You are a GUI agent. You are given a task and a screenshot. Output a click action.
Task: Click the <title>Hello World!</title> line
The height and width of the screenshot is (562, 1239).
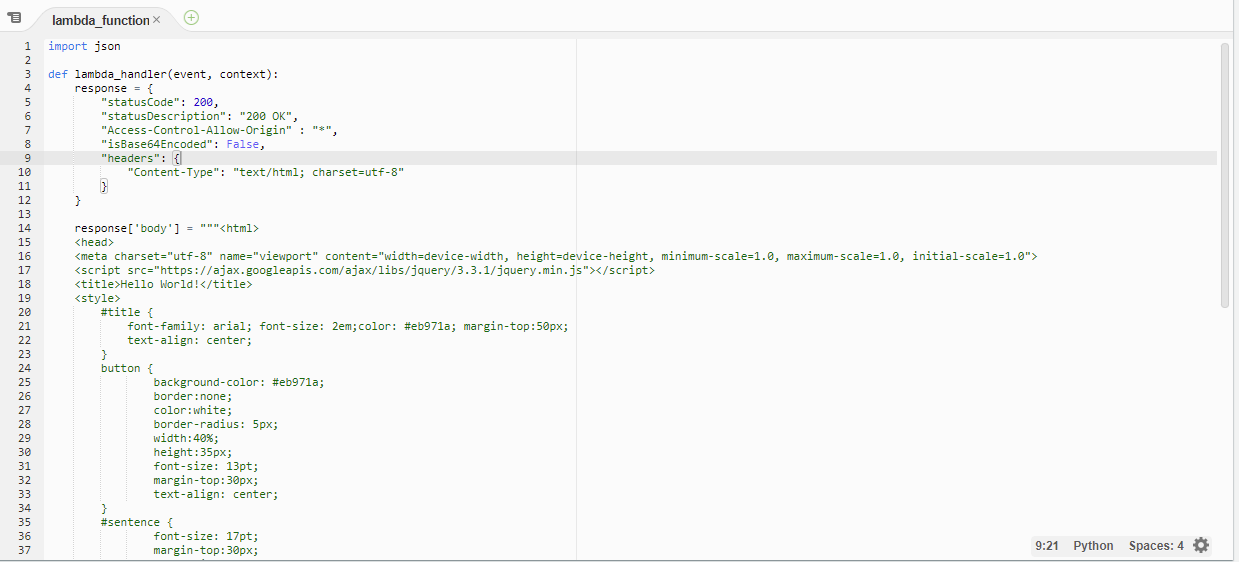163,284
